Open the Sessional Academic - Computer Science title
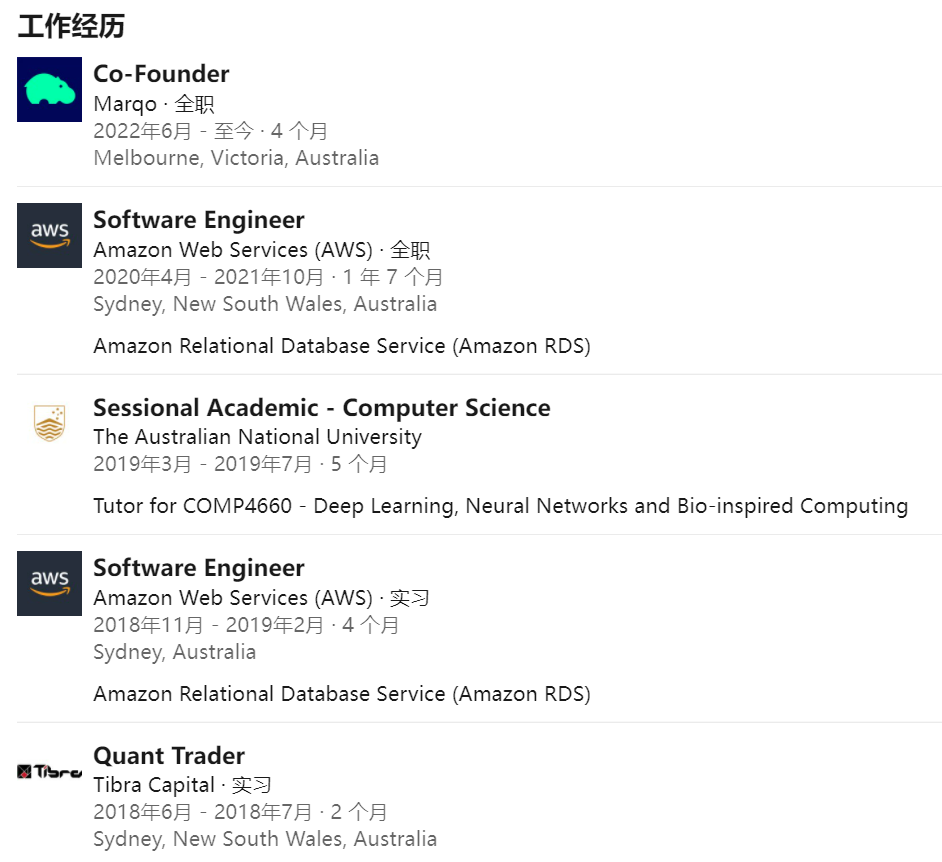Image resolution: width=942 pixels, height=862 pixels. pyautogui.click(x=321, y=408)
